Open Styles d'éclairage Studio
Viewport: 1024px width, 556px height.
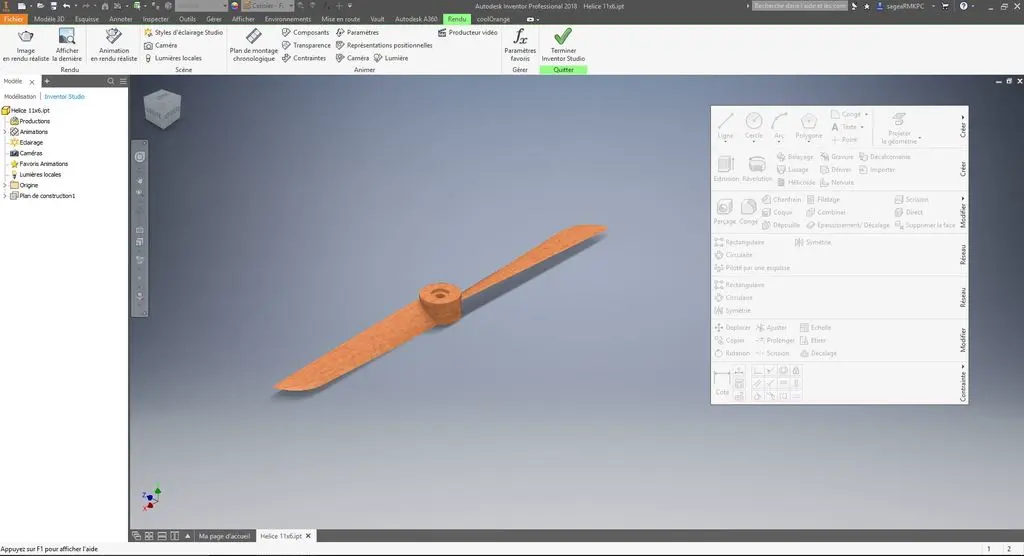click(x=184, y=32)
